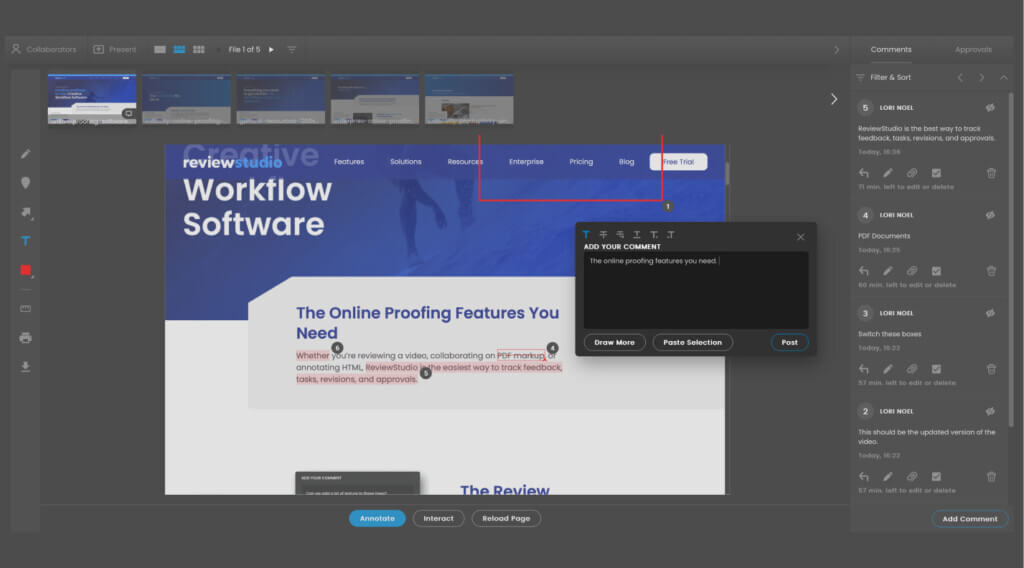Reply to comment 5
The width and height of the screenshot is (1024, 568).
point(864,173)
